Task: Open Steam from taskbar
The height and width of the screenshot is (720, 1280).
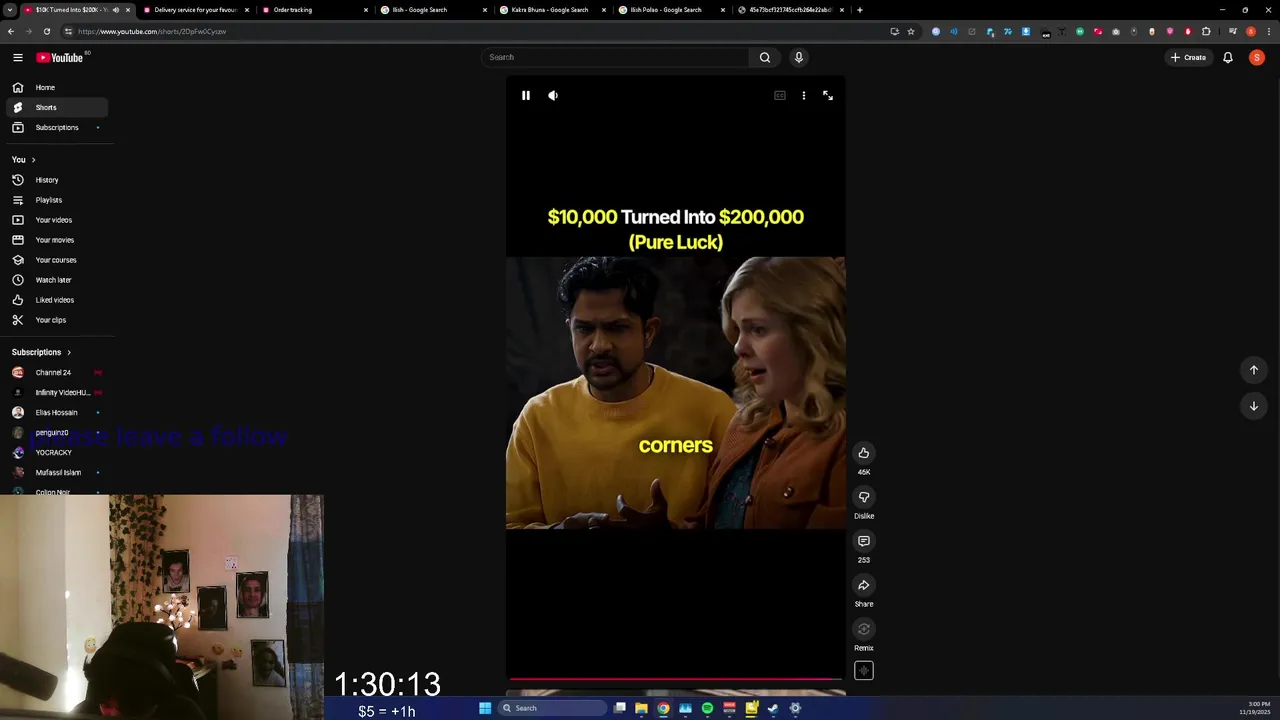Action: [773, 708]
